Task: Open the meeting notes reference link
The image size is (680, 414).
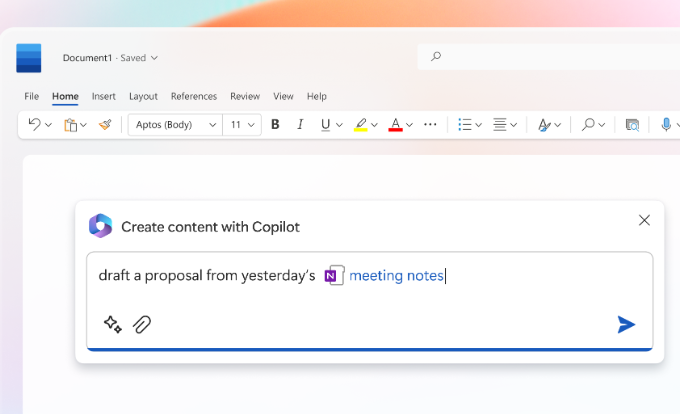Action: pyautogui.click(x=396, y=276)
